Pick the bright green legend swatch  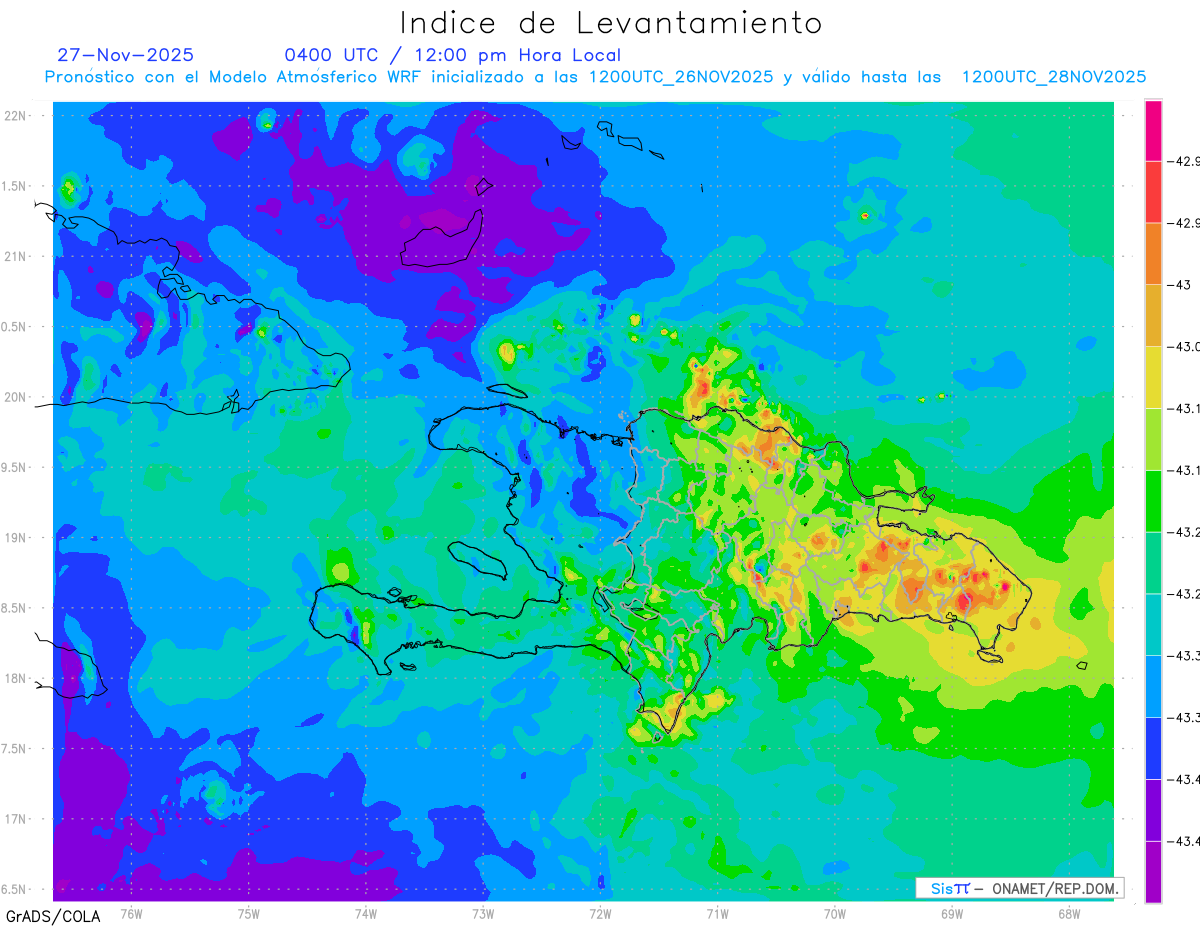[1153, 501]
